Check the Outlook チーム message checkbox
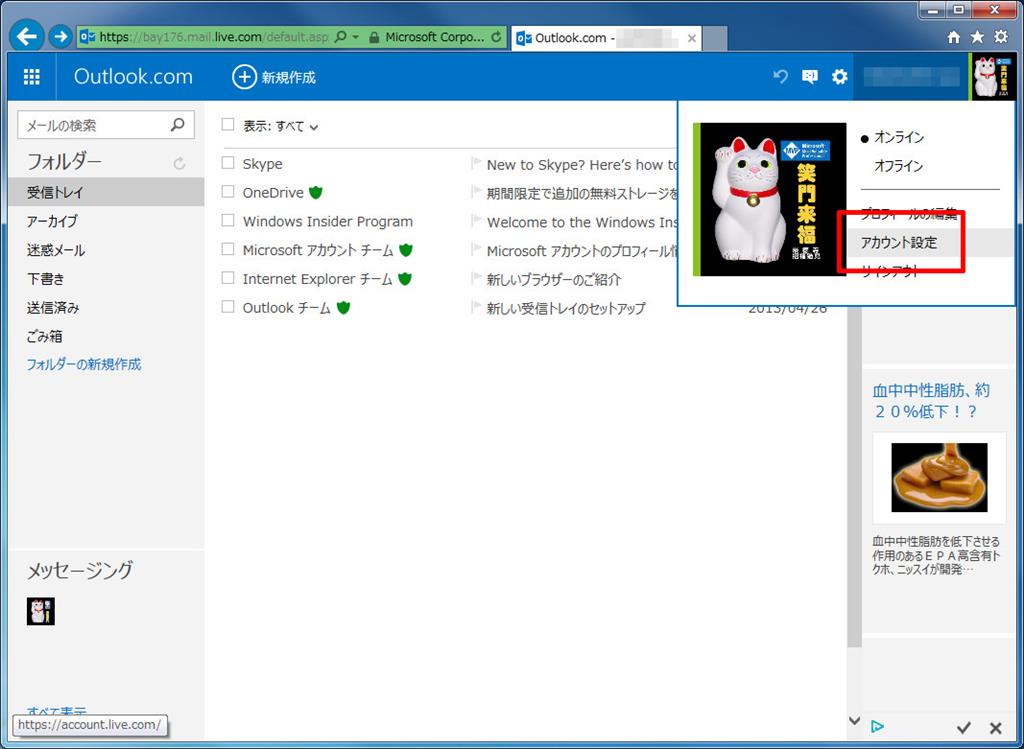Screen dimensions: 1024x749 tap(228, 306)
